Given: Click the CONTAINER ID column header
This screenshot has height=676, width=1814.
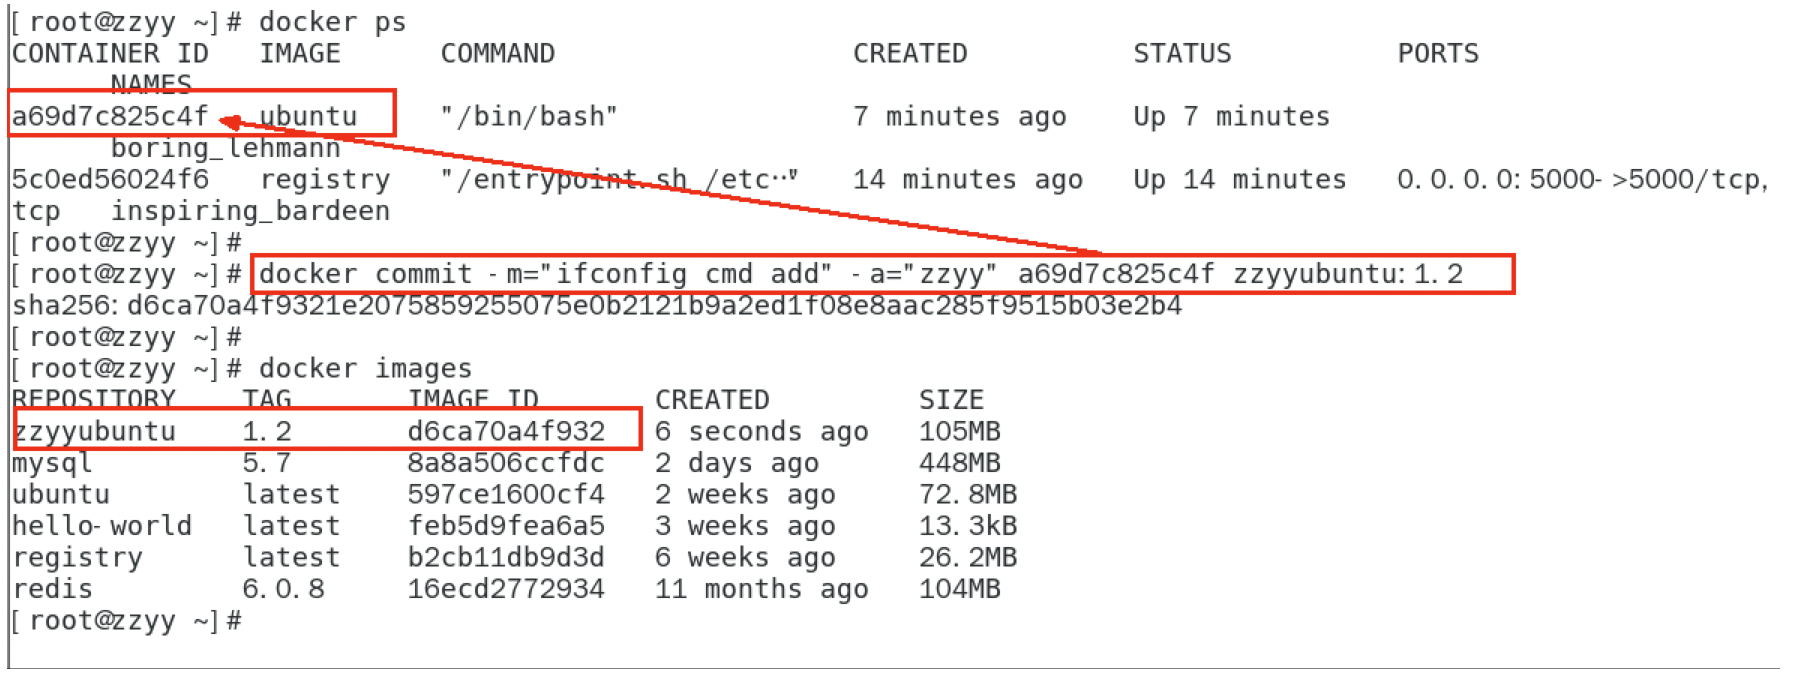Looking at the screenshot, I should [110, 54].
